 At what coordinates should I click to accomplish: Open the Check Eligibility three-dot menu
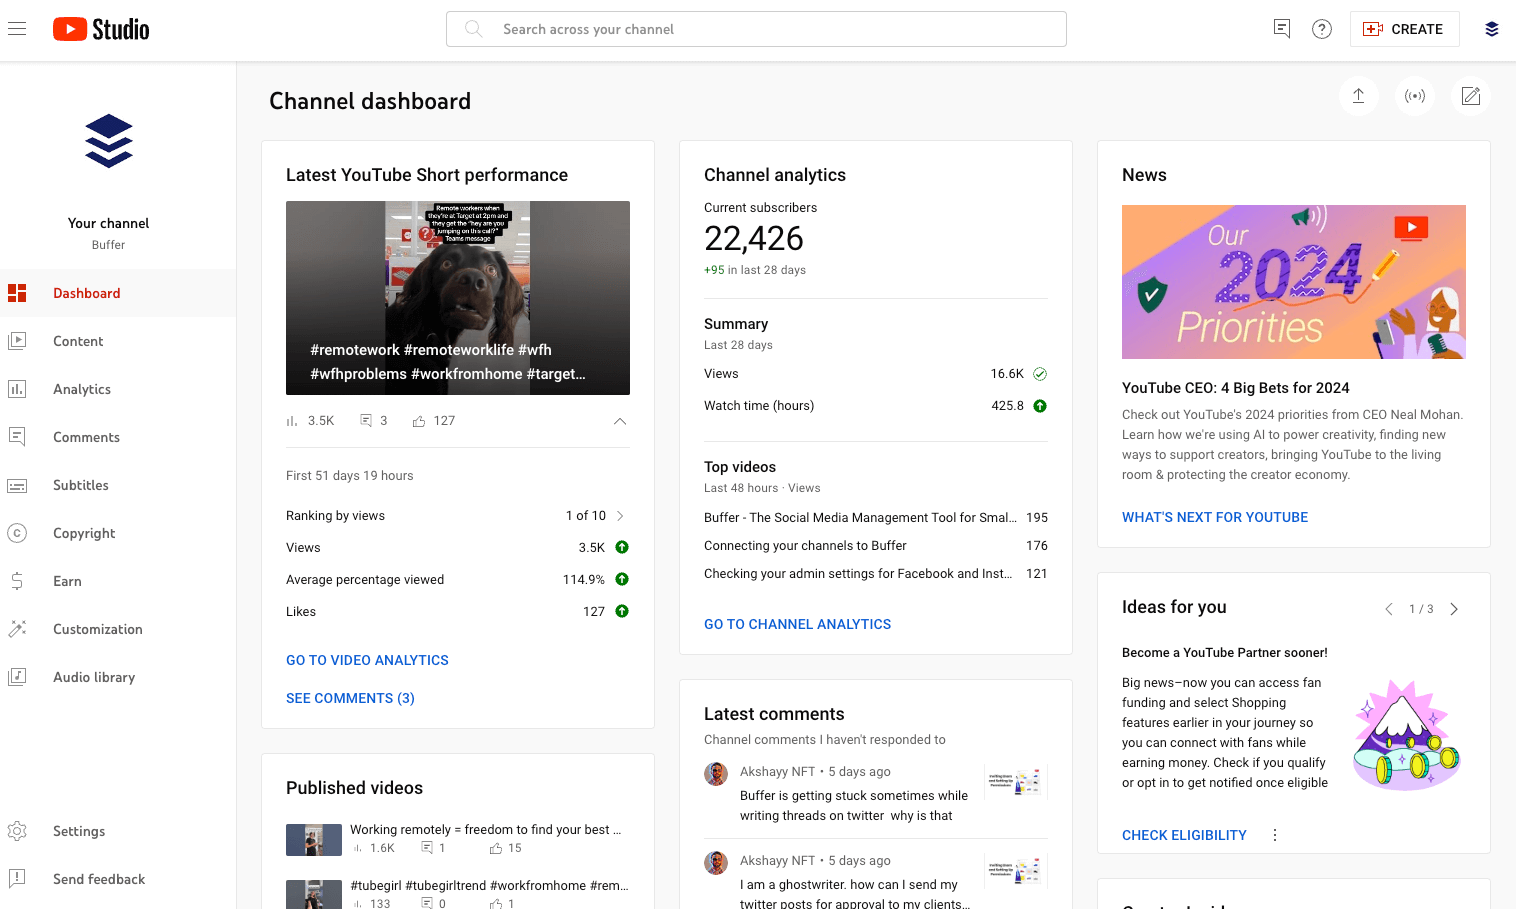pos(1274,834)
